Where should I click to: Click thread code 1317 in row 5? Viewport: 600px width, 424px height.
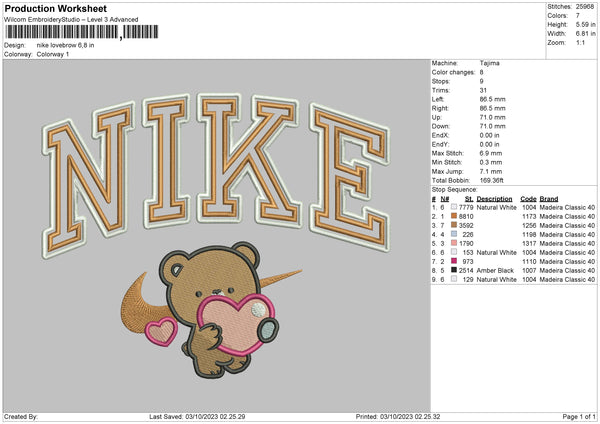tap(529, 243)
